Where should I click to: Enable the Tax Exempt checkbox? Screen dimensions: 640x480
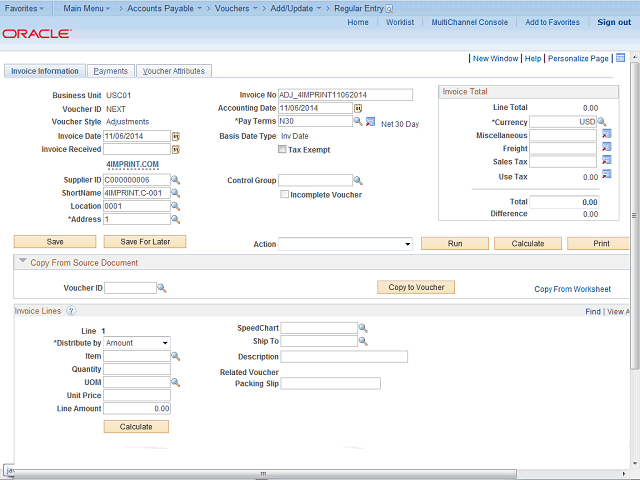pyautogui.click(x=282, y=150)
